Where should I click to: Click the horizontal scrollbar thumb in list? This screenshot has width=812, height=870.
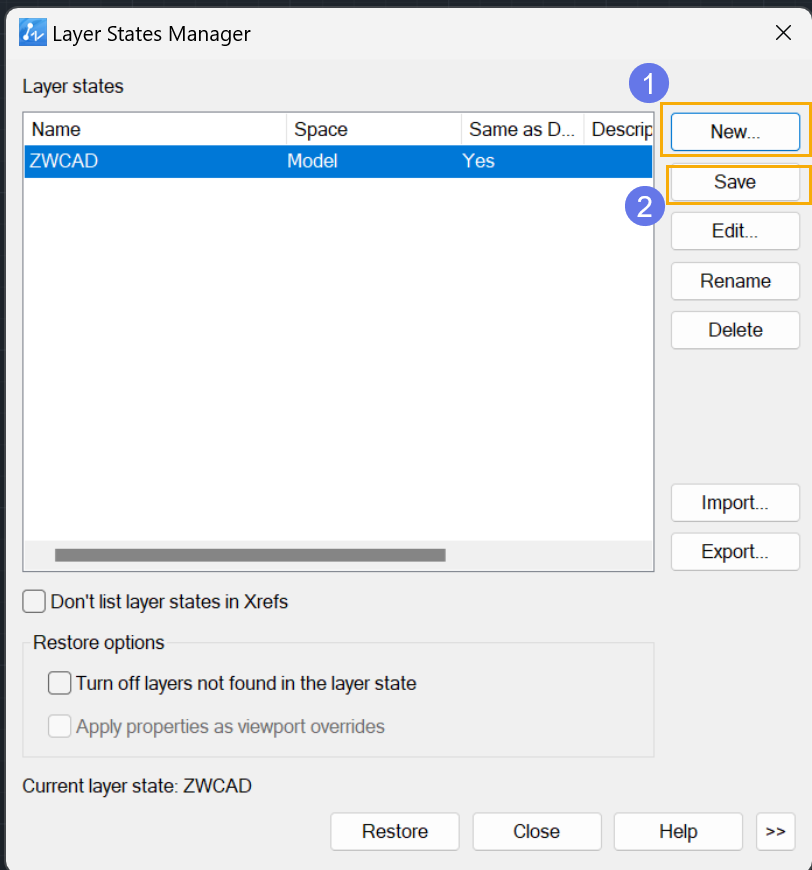coord(250,555)
